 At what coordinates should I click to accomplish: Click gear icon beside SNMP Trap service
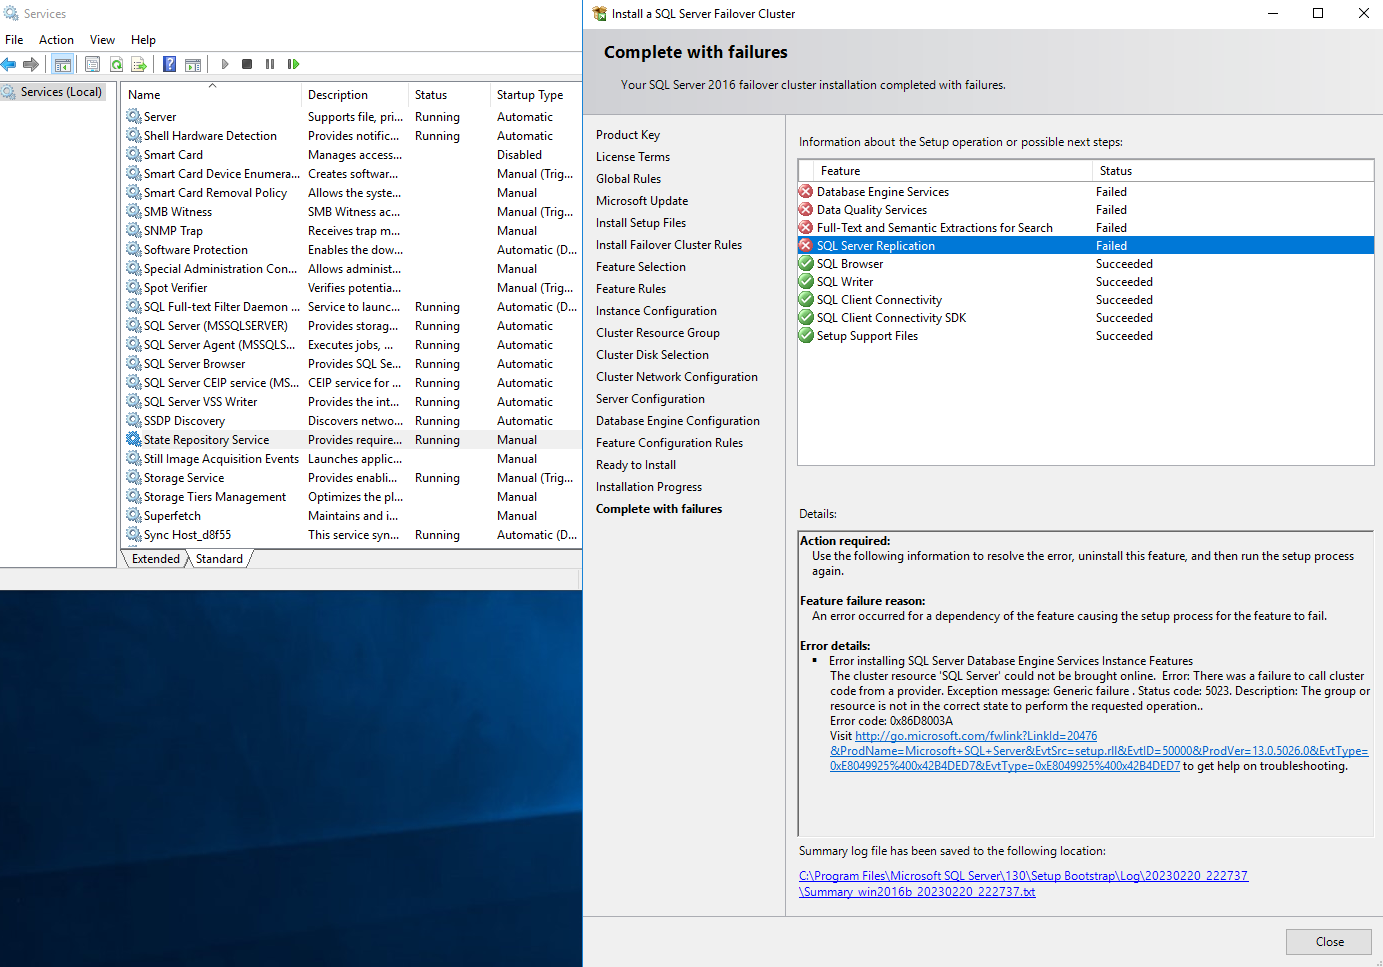pyautogui.click(x=134, y=231)
